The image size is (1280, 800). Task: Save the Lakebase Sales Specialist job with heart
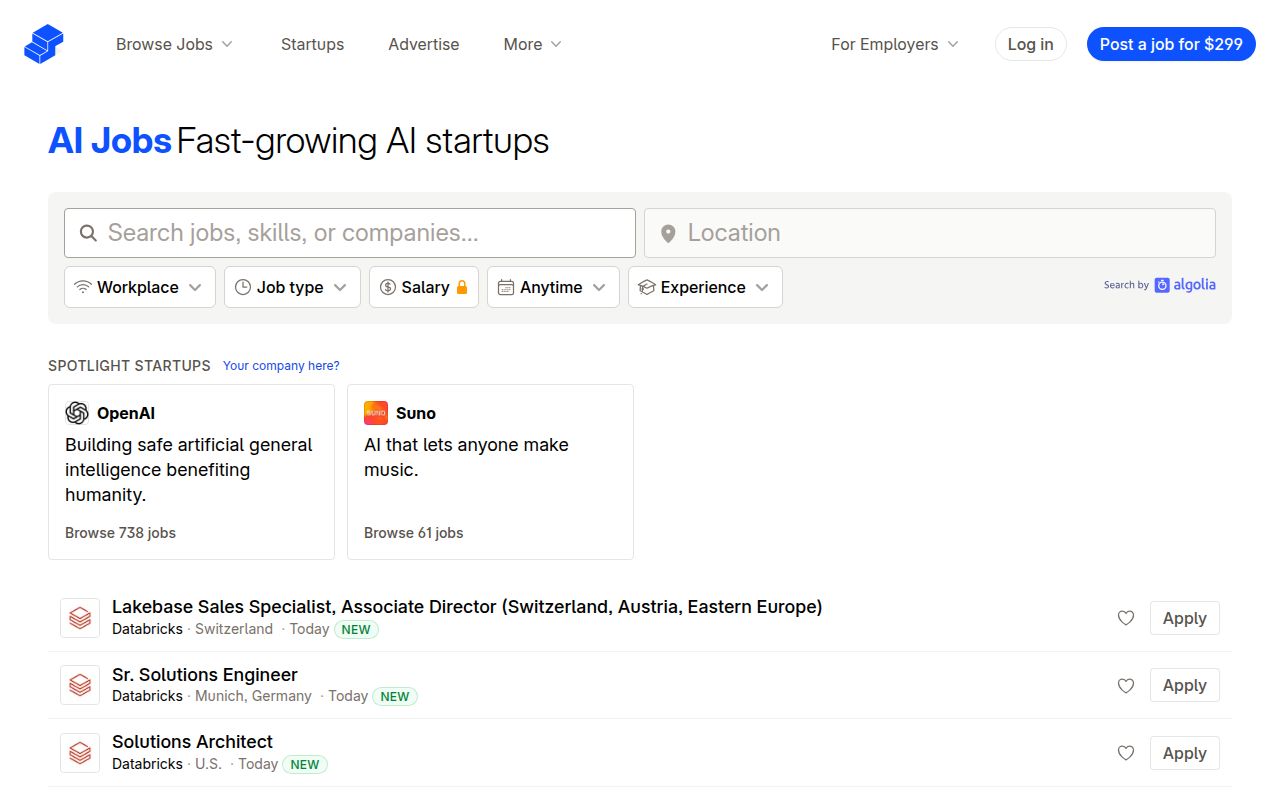pos(1126,618)
